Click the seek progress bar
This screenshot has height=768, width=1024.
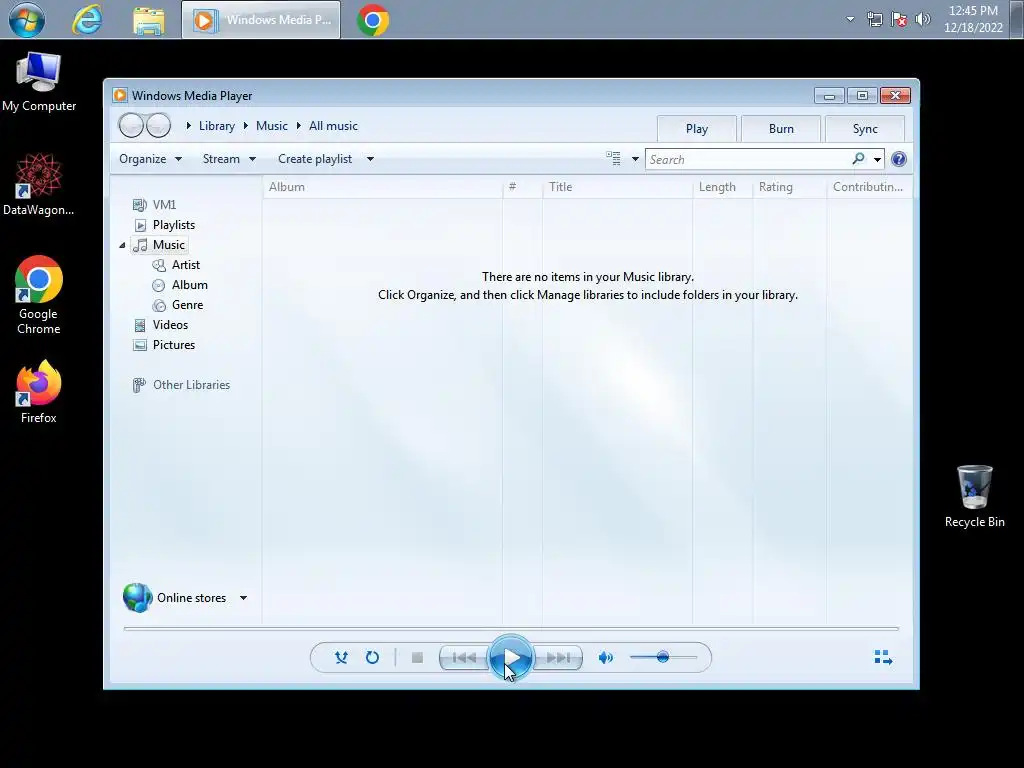tap(511, 628)
